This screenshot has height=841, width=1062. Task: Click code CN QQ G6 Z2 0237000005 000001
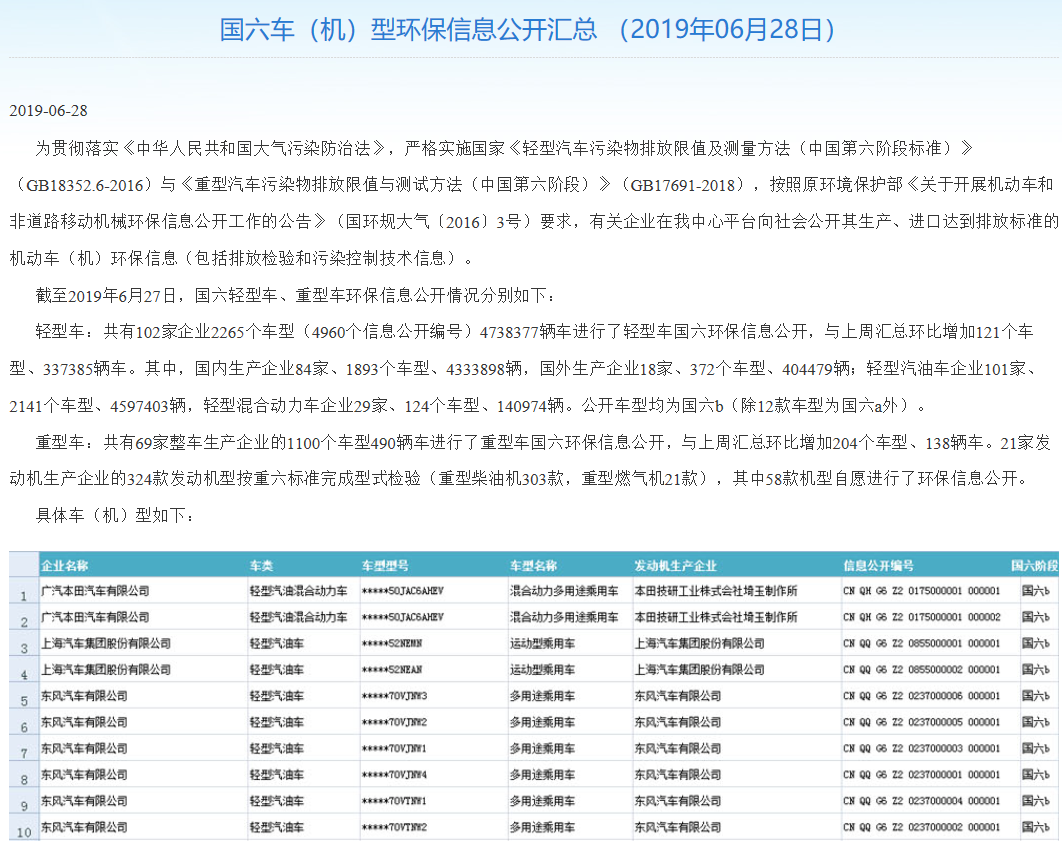coord(921,722)
